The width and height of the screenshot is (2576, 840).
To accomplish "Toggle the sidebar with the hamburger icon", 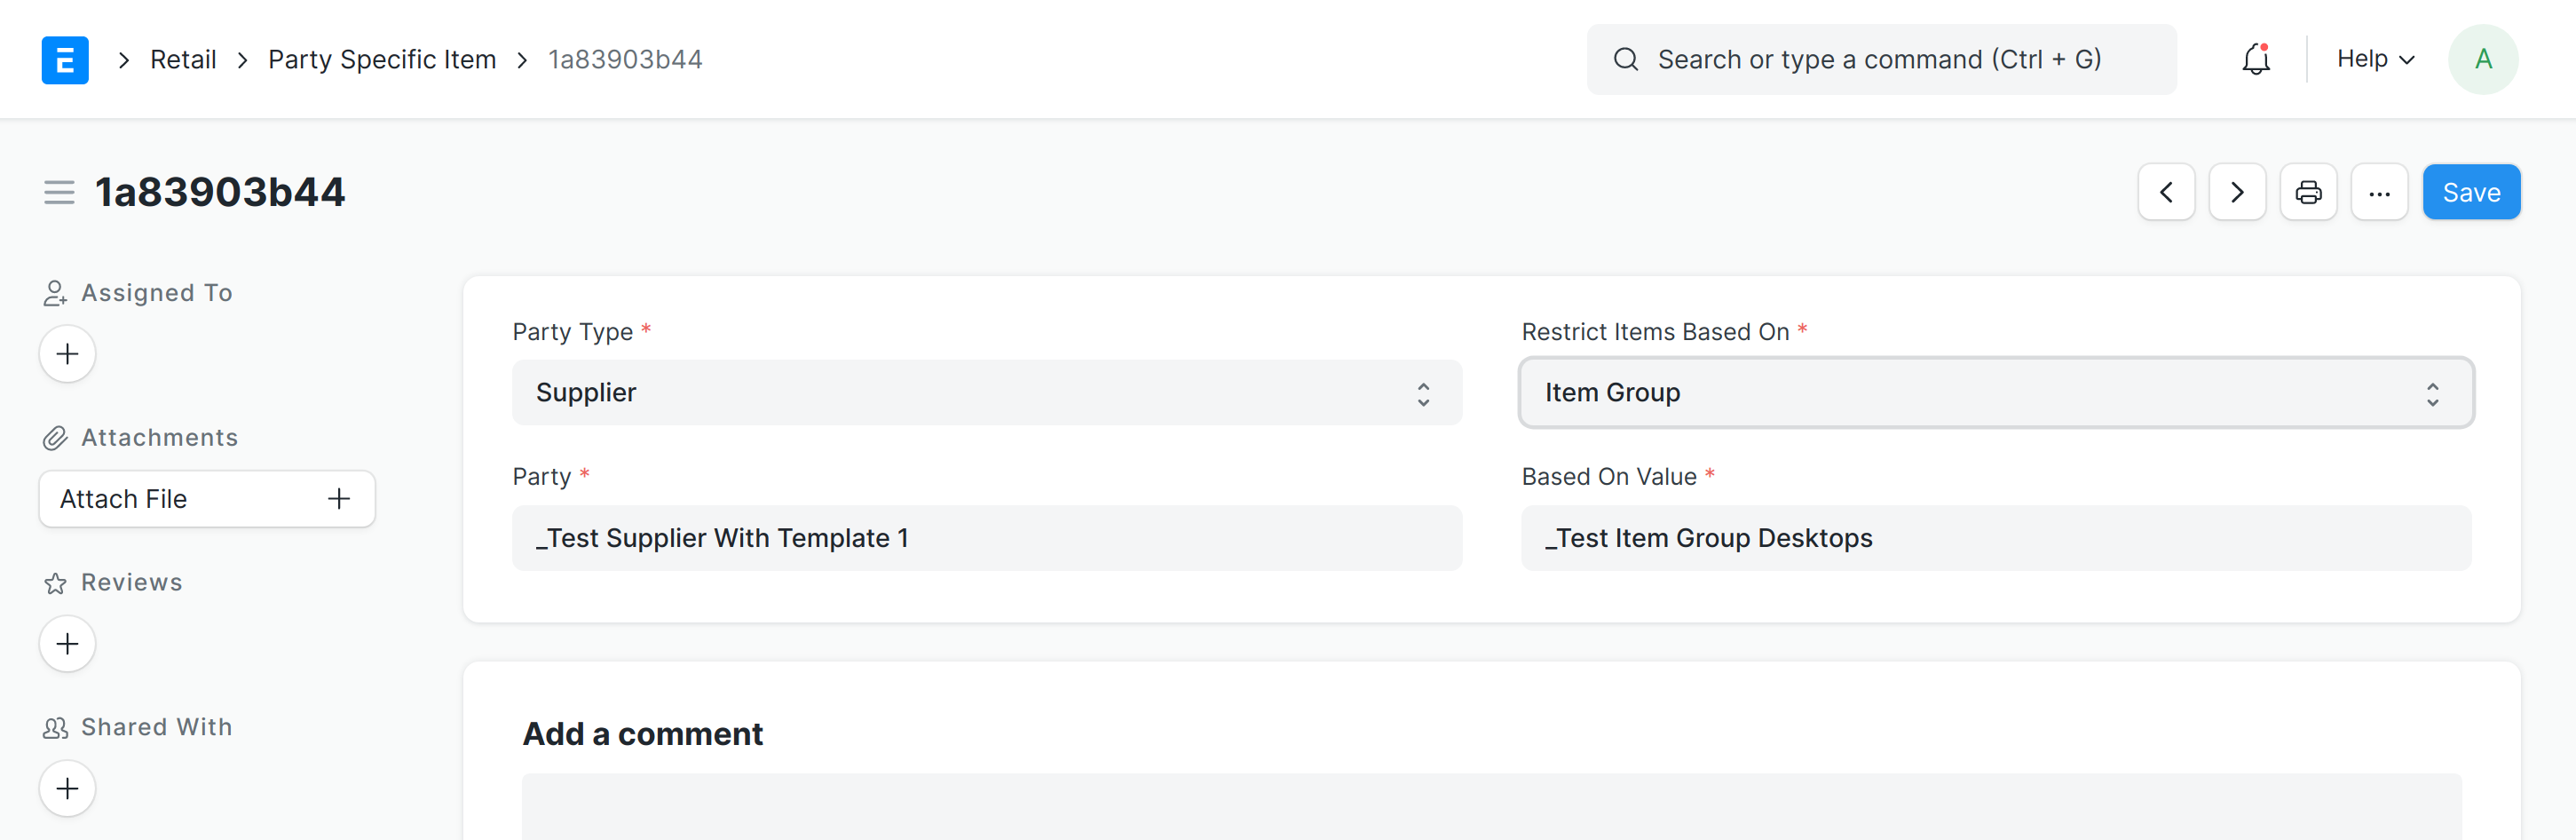I will (x=59, y=192).
